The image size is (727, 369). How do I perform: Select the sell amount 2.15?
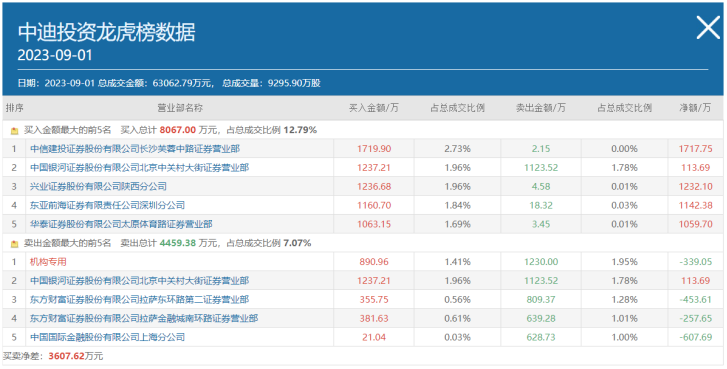[x=541, y=149]
